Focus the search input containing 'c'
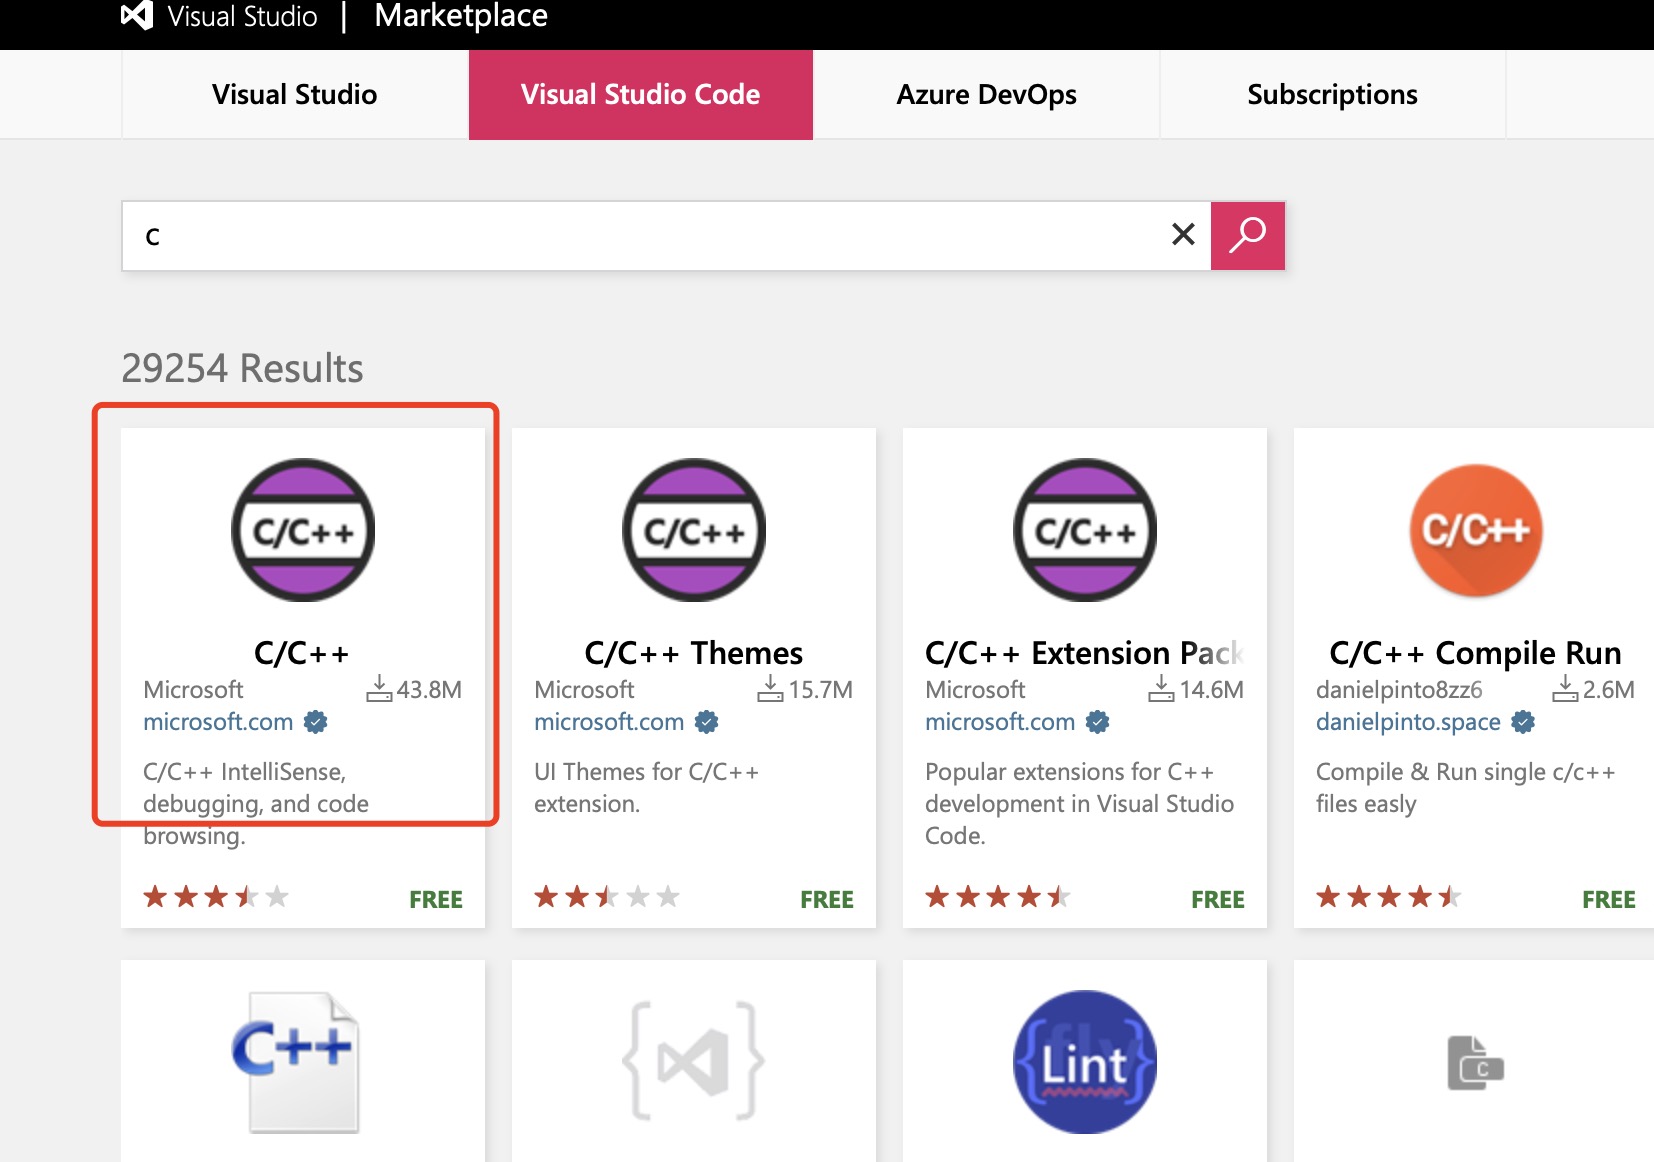The width and height of the screenshot is (1654, 1162). (x=666, y=236)
